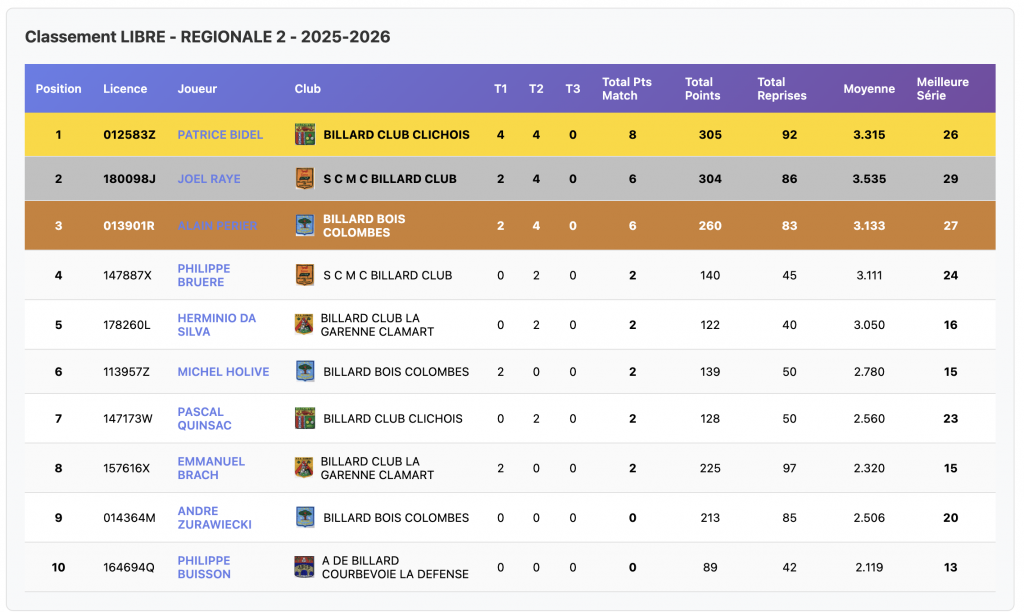
Task: Click La Garenne Clamart logo for Emmanuel Brach
Action: coord(304,468)
